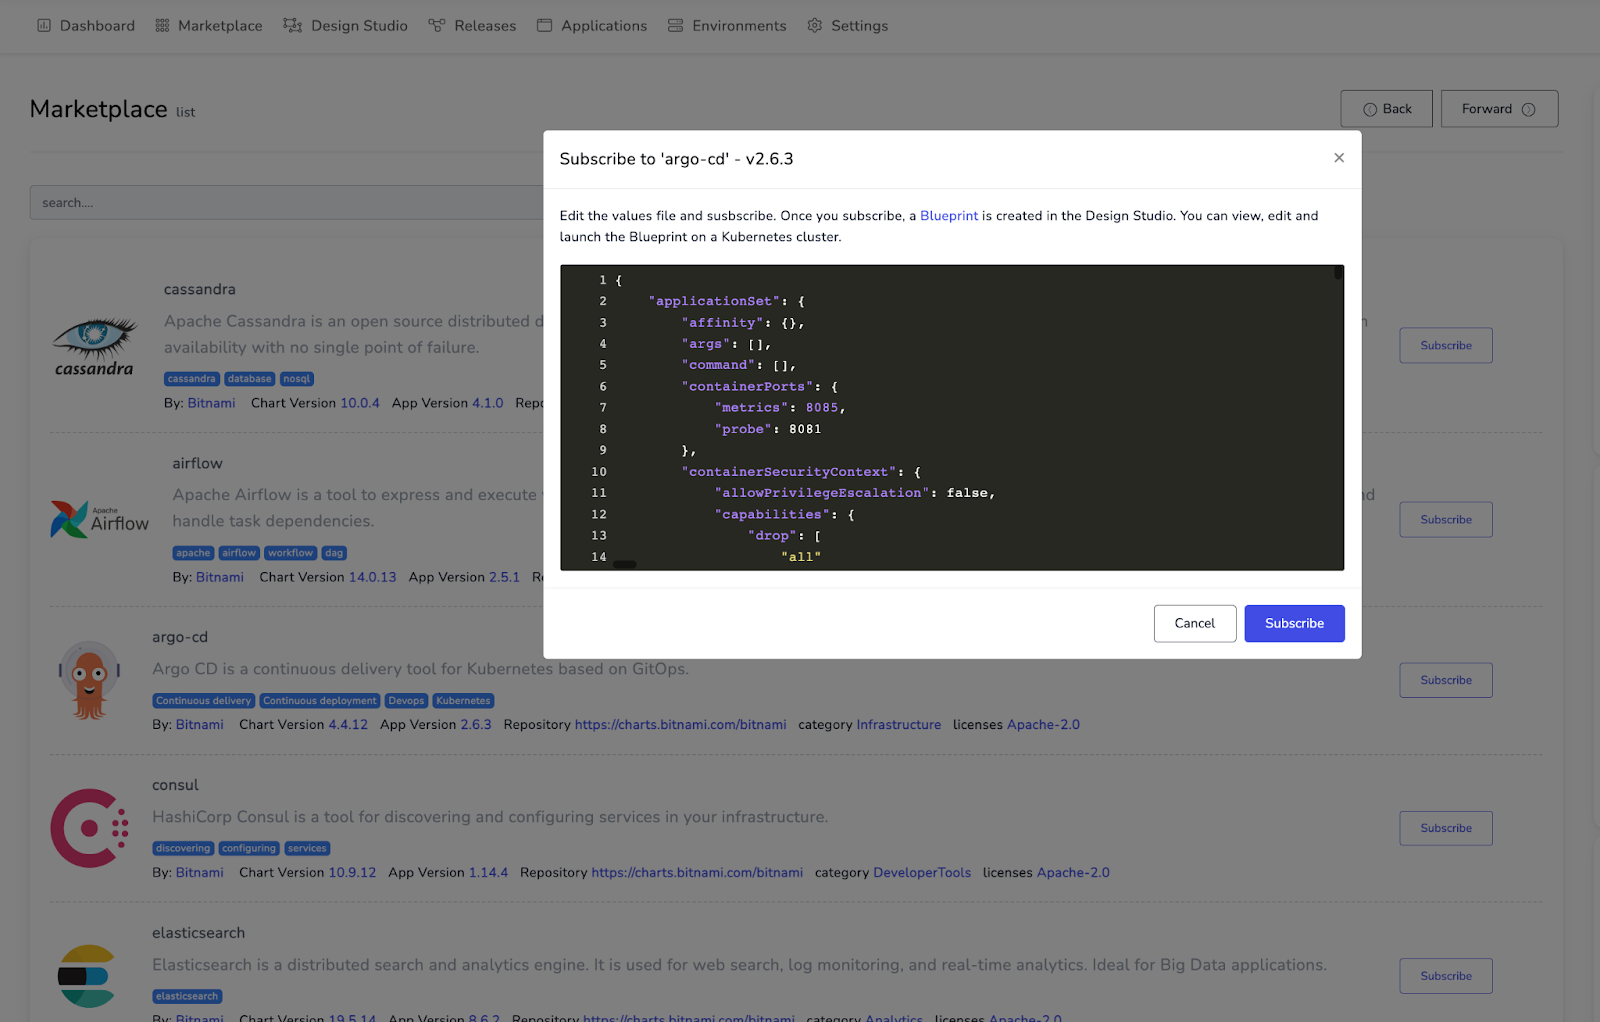The image size is (1600, 1022).
Task: Click the arrow icon in Back button
Action: pos(1370,110)
